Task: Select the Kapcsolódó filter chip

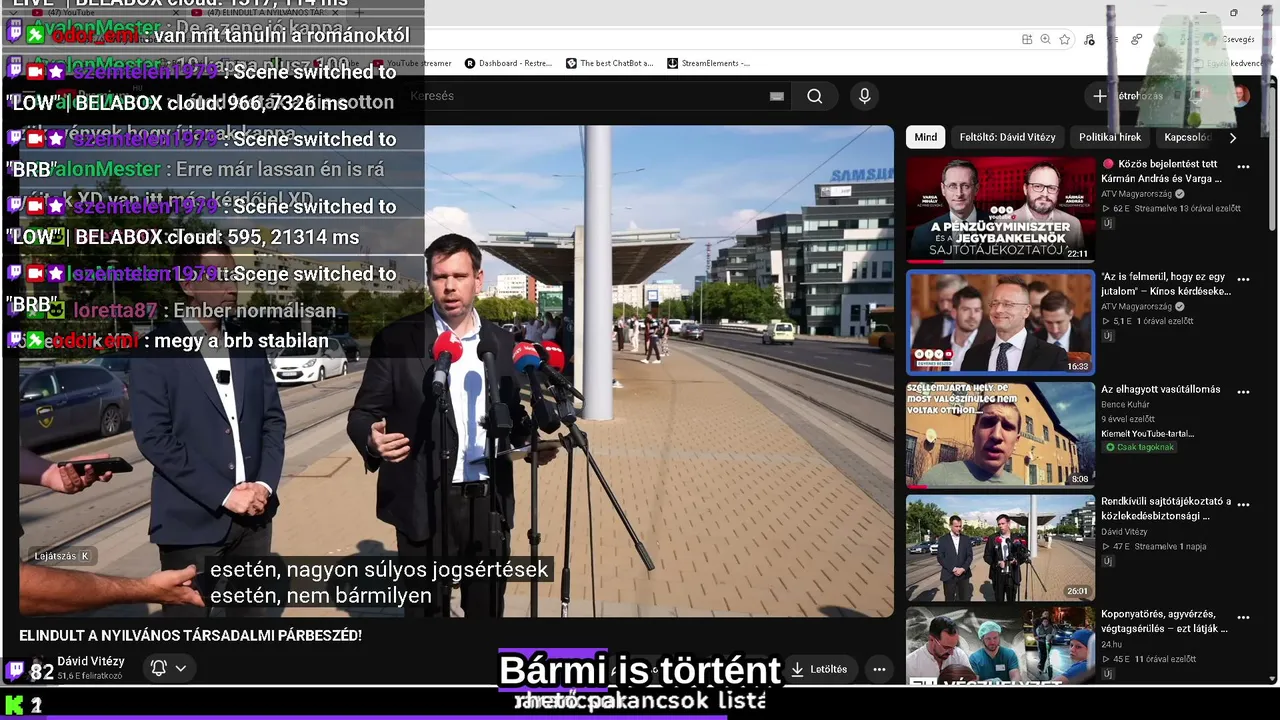Action: [x=1187, y=137]
